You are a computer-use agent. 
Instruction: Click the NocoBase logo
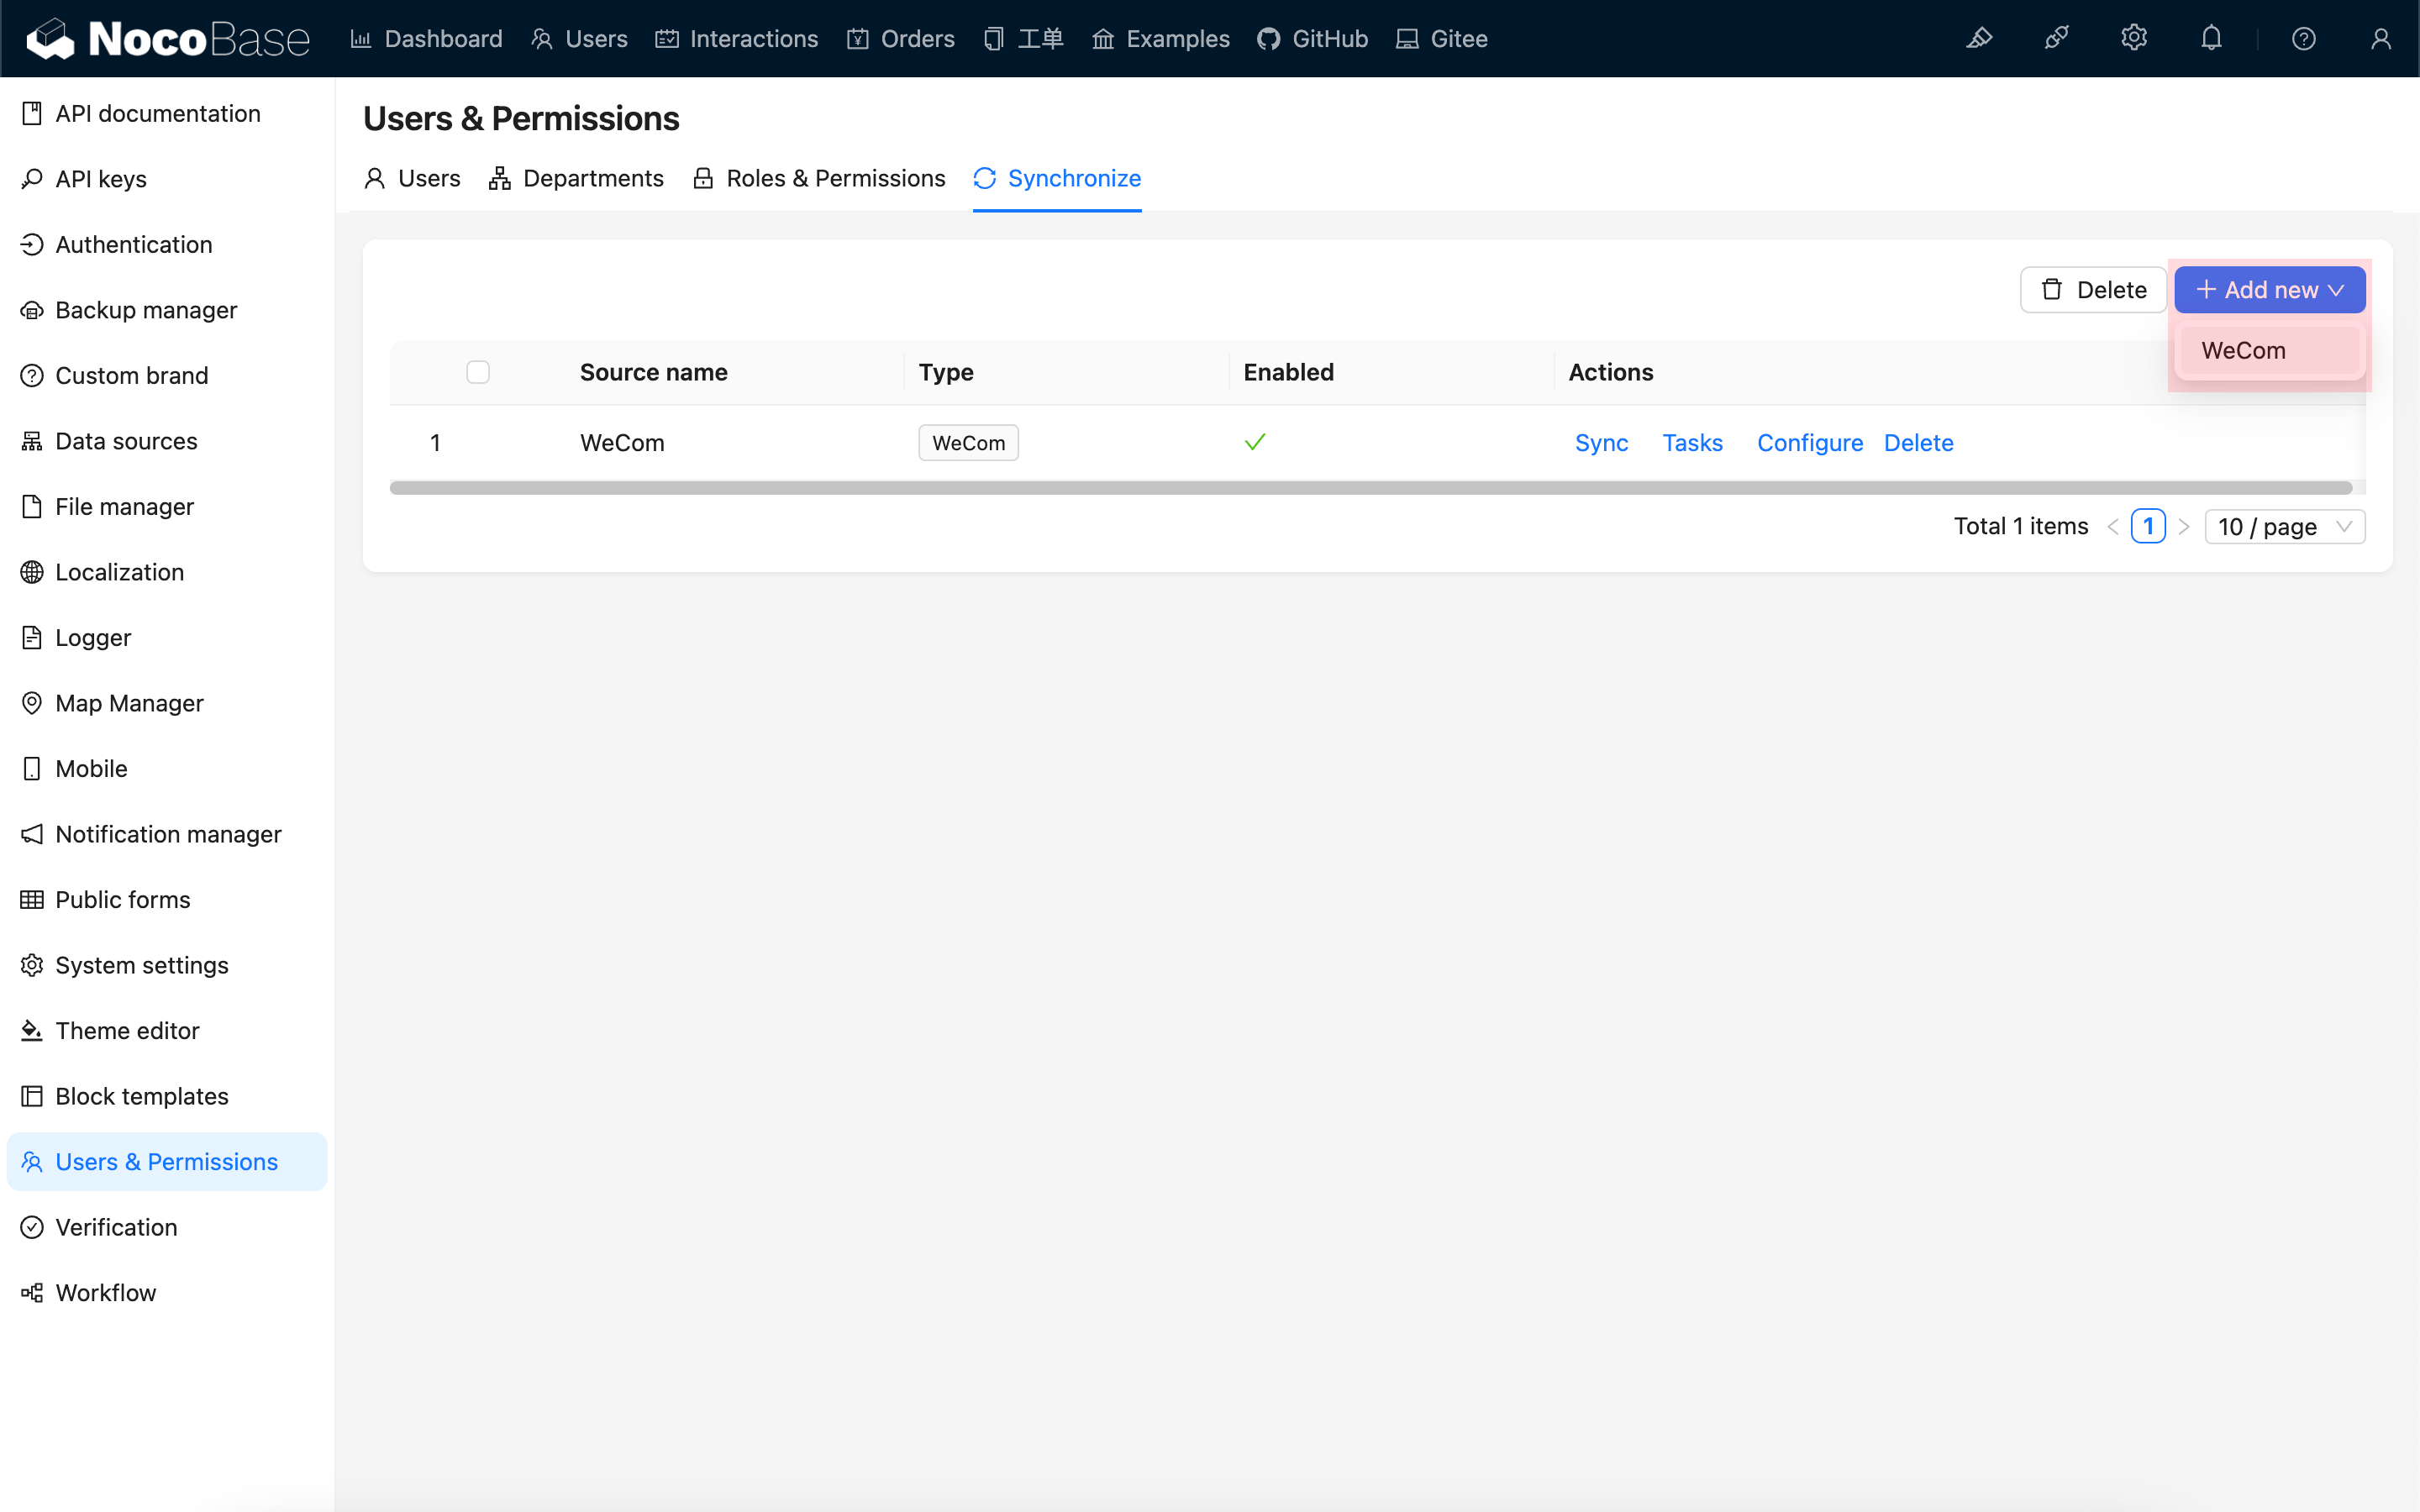pos(168,38)
